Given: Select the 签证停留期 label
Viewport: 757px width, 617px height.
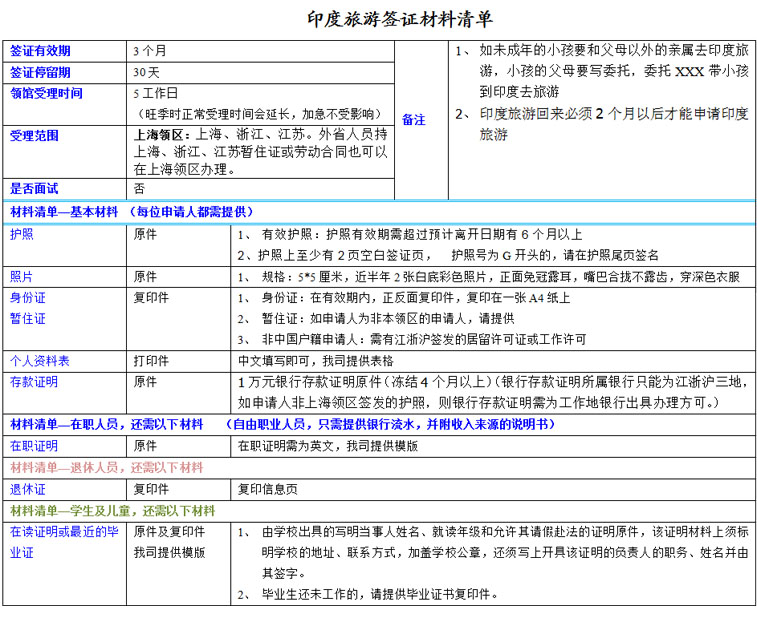Looking at the screenshot, I should pyautogui.click(x=40, y=72).
